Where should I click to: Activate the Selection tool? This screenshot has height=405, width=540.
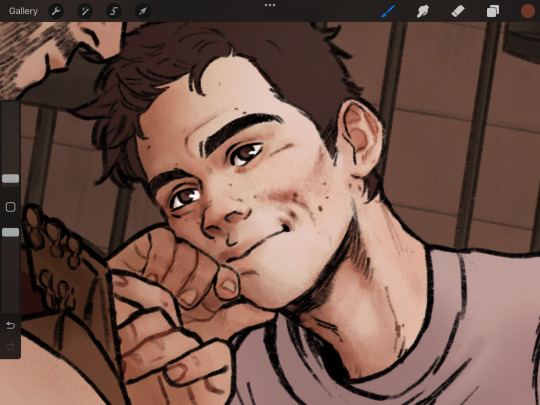[x=114, y=11]
